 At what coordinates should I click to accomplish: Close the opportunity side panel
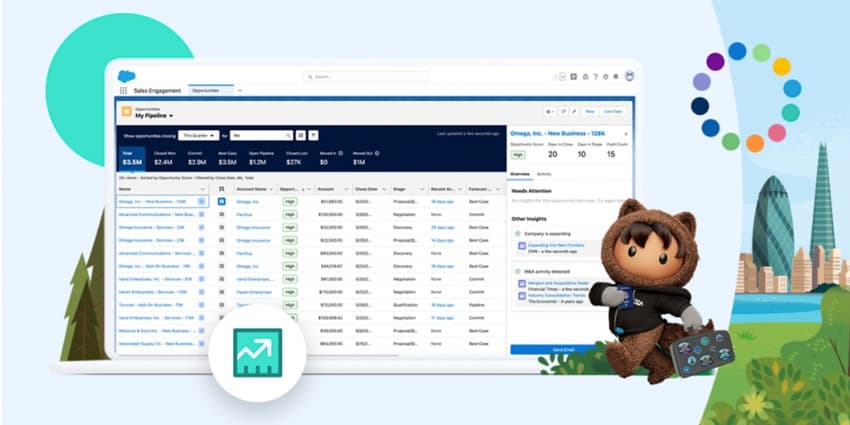coord(626,133)
